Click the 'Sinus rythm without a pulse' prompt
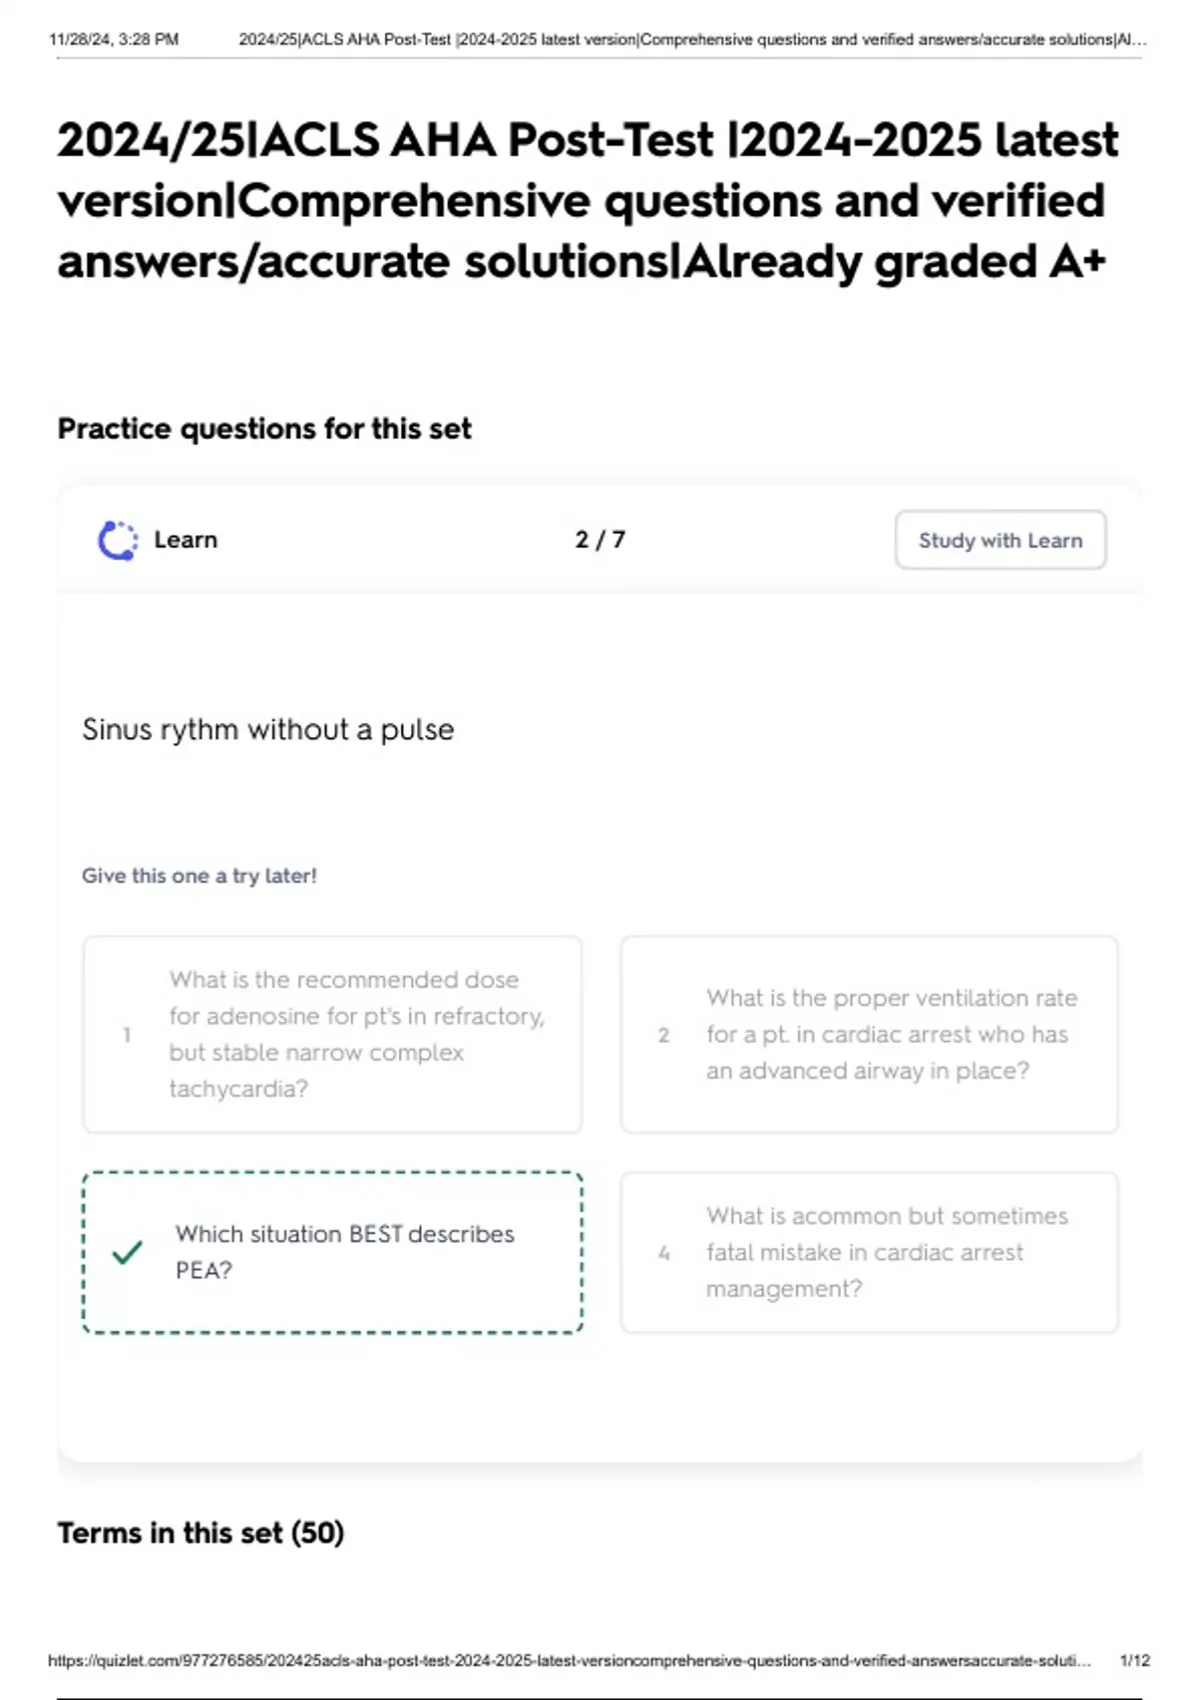This screenshot has height=1700, width=1200. tap(268, 730)
